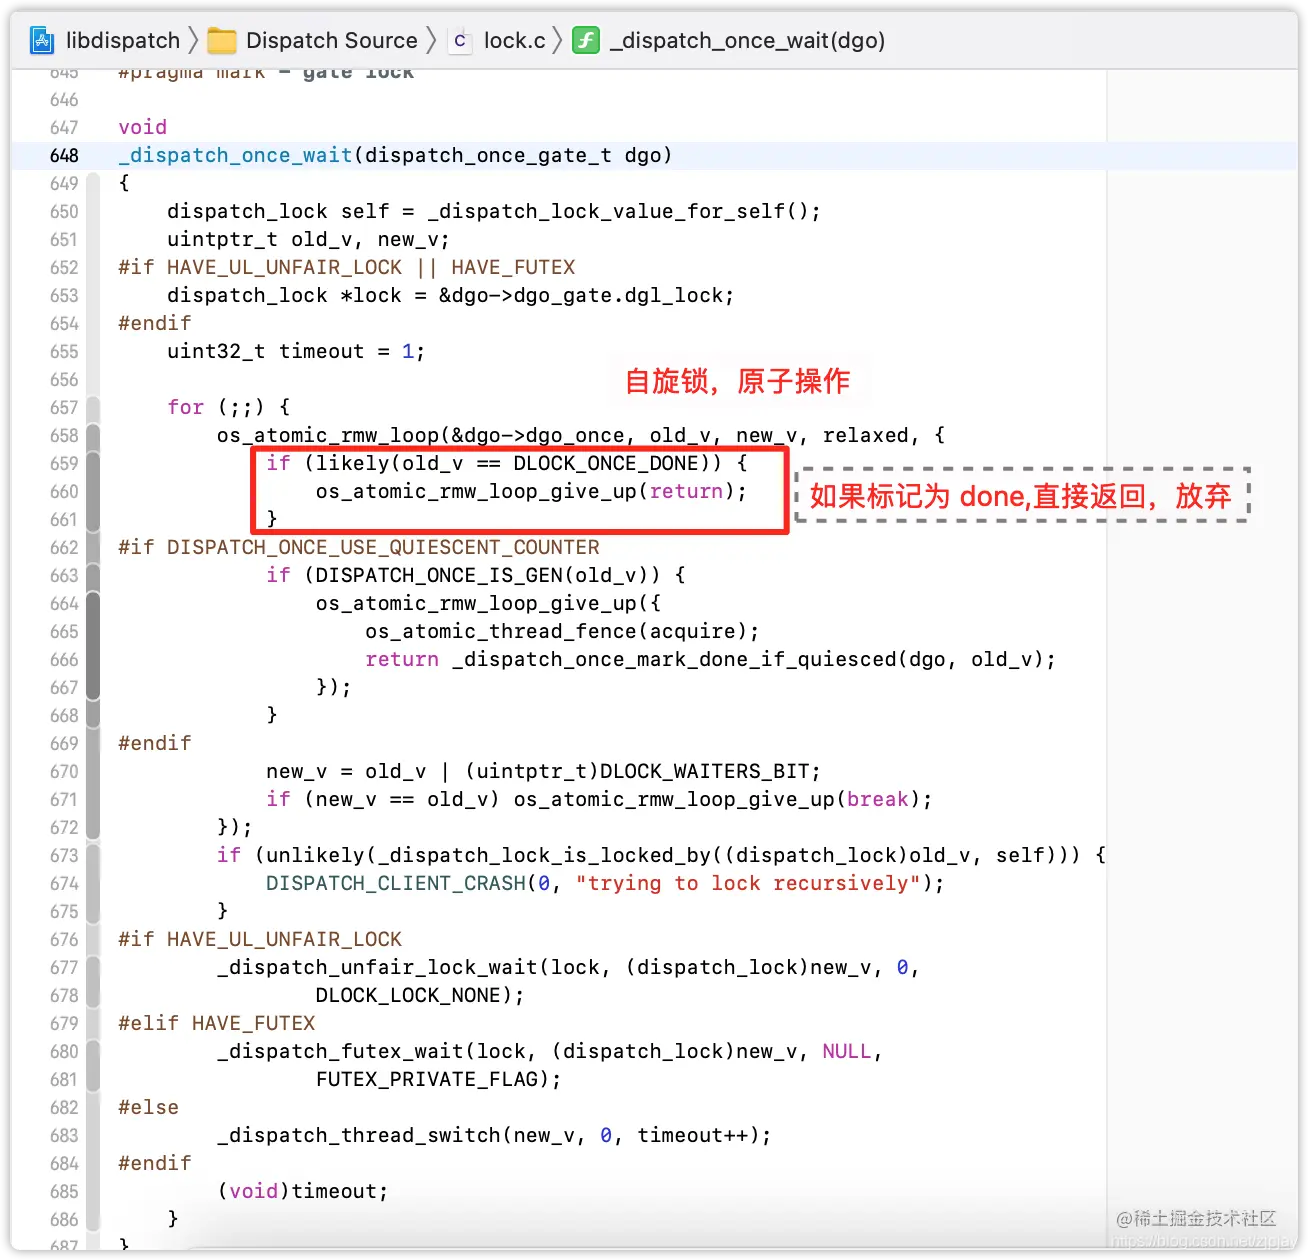Click DLOCK_LOCK_NONE on line 678
Image resolution: width=1308 pixels, height=1260 pixels.
408,995
